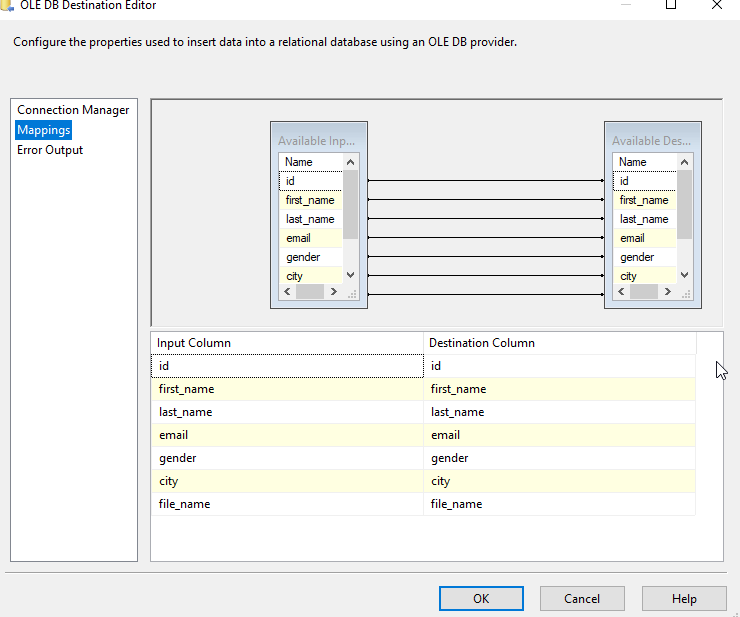Select id in Available Destination Columns
The image size is (740, 617).
[x=645, y=181]
